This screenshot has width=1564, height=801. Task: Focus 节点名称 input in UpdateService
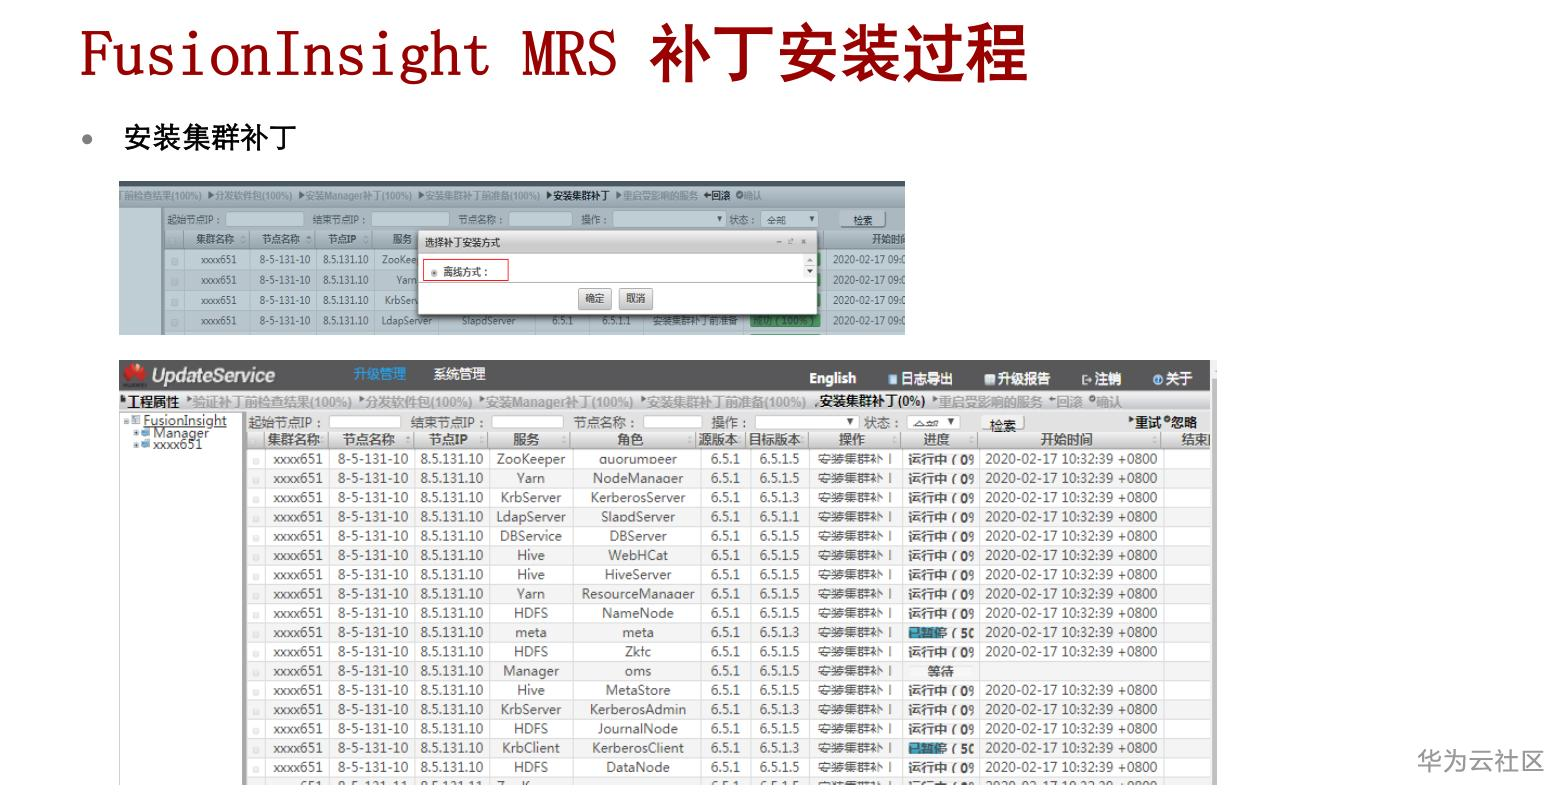click(x=673, y=423)
